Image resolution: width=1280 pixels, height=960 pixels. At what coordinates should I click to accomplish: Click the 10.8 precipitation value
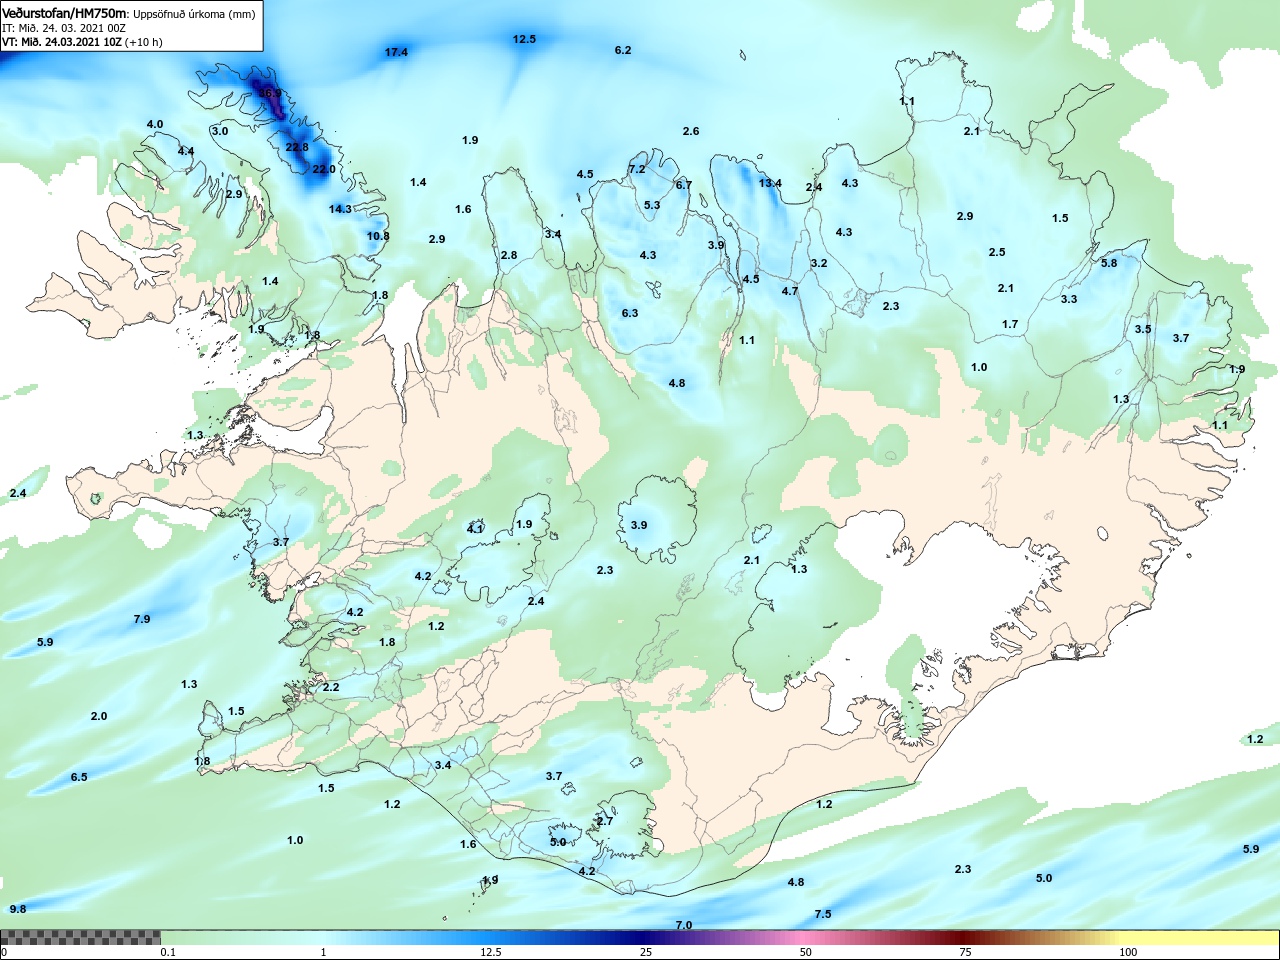pos(378,236)
